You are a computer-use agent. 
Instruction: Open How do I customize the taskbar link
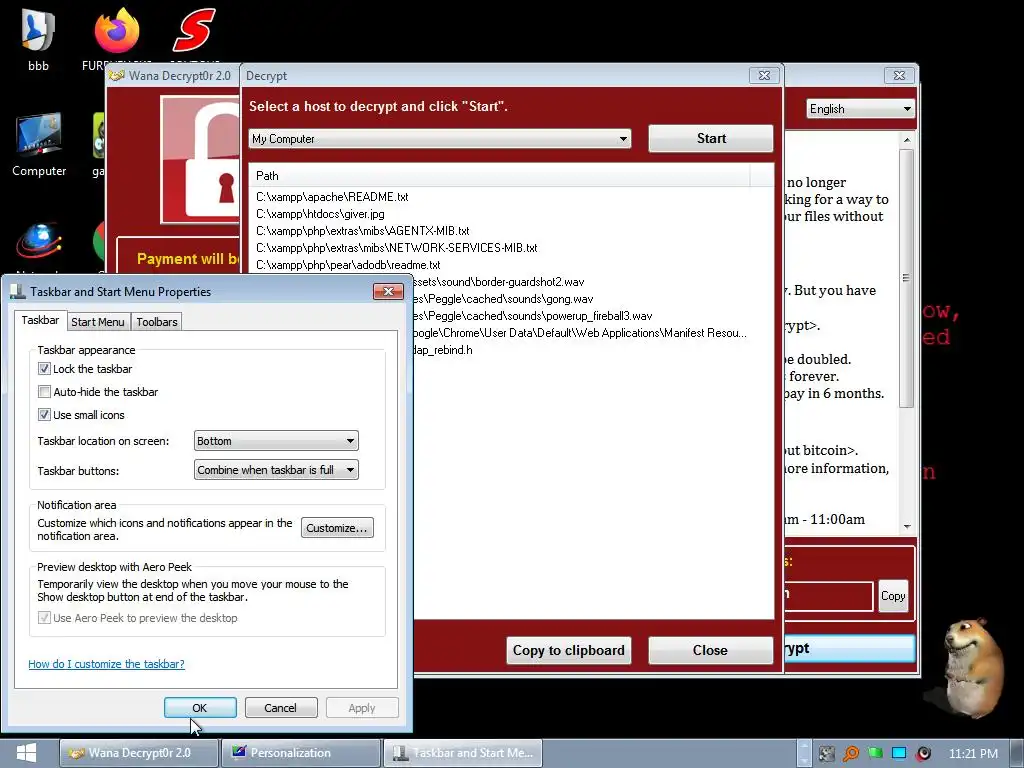tap(106, 664)
